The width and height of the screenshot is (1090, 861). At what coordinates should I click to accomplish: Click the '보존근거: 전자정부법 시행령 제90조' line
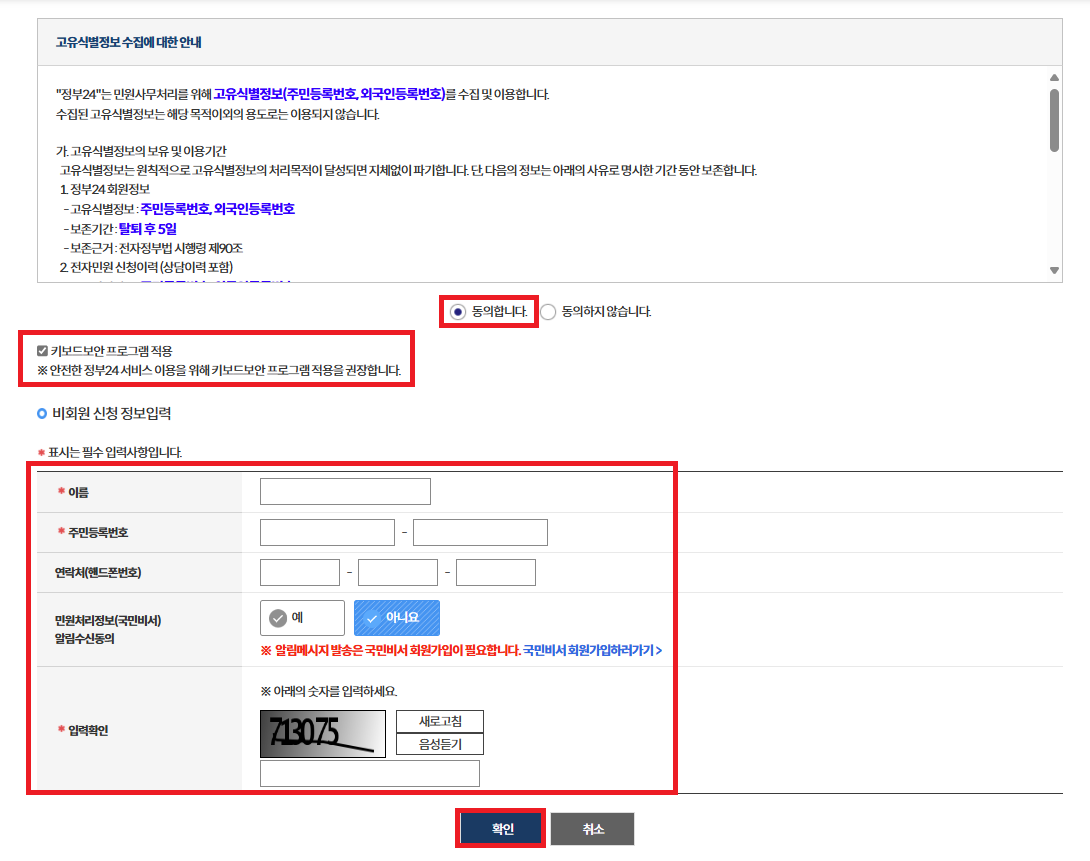(x=152, y=248)
